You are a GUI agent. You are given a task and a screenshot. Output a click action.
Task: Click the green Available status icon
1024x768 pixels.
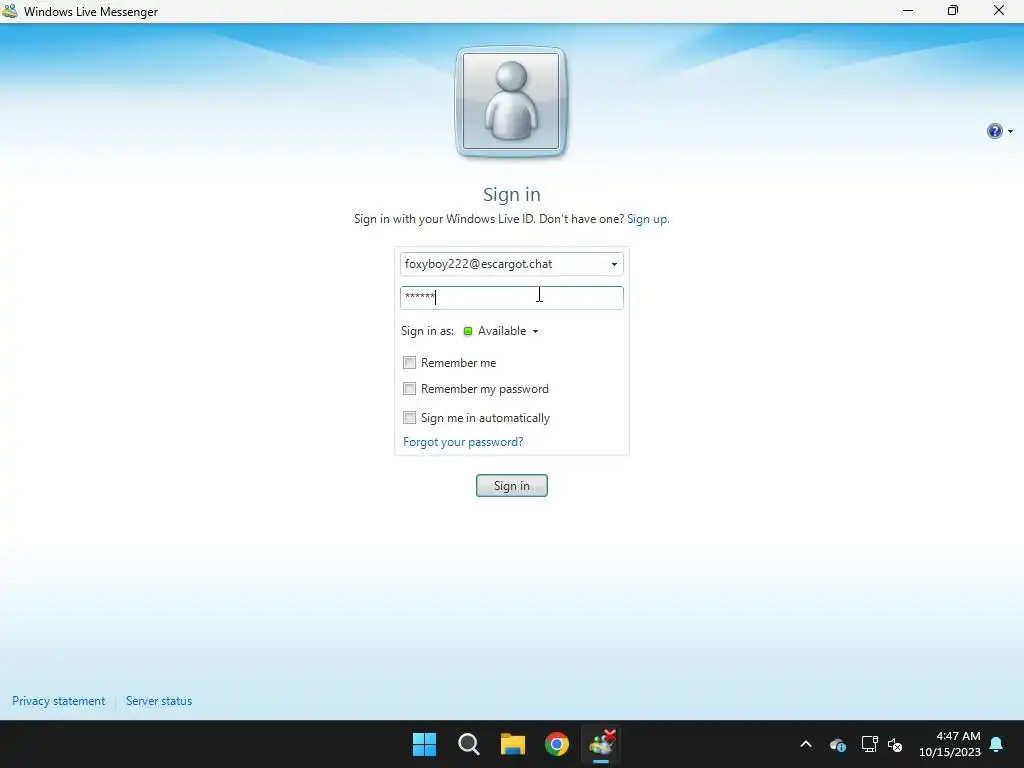tap(468, 331)
